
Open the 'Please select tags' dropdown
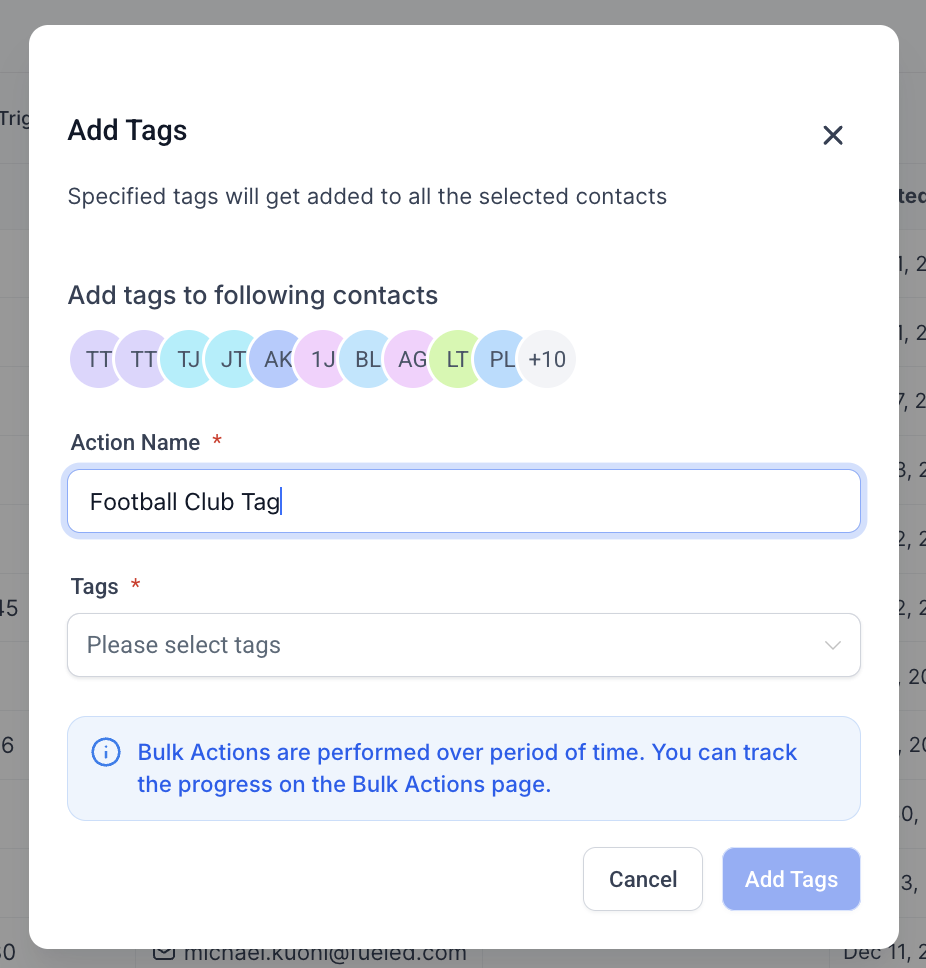click(x=450, y=645)
